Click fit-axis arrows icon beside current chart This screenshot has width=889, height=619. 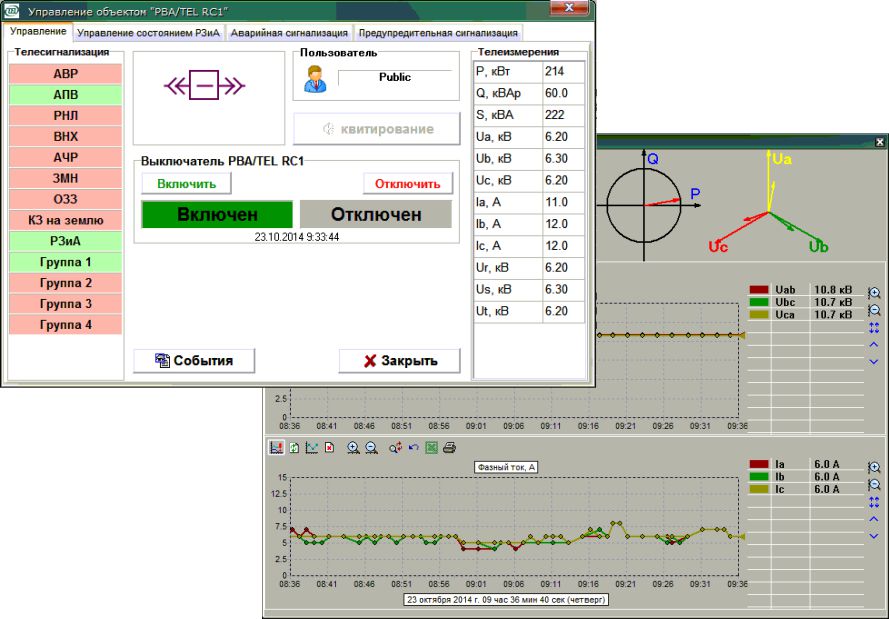click(874, 502)
